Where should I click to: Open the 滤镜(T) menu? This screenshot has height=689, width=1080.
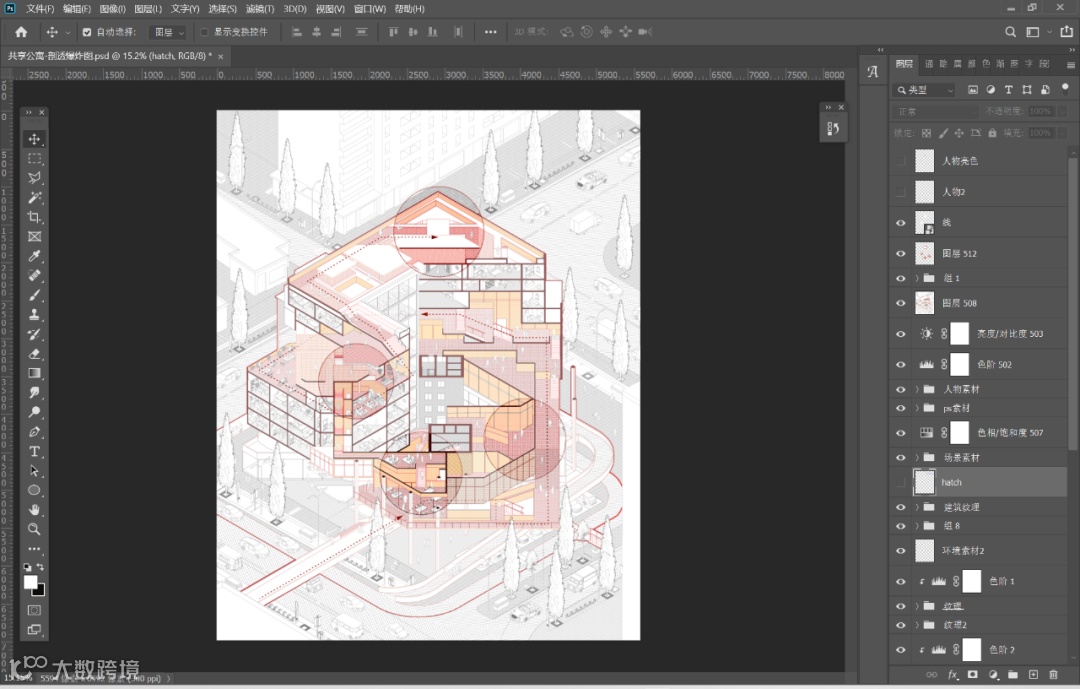click(260, 9)
